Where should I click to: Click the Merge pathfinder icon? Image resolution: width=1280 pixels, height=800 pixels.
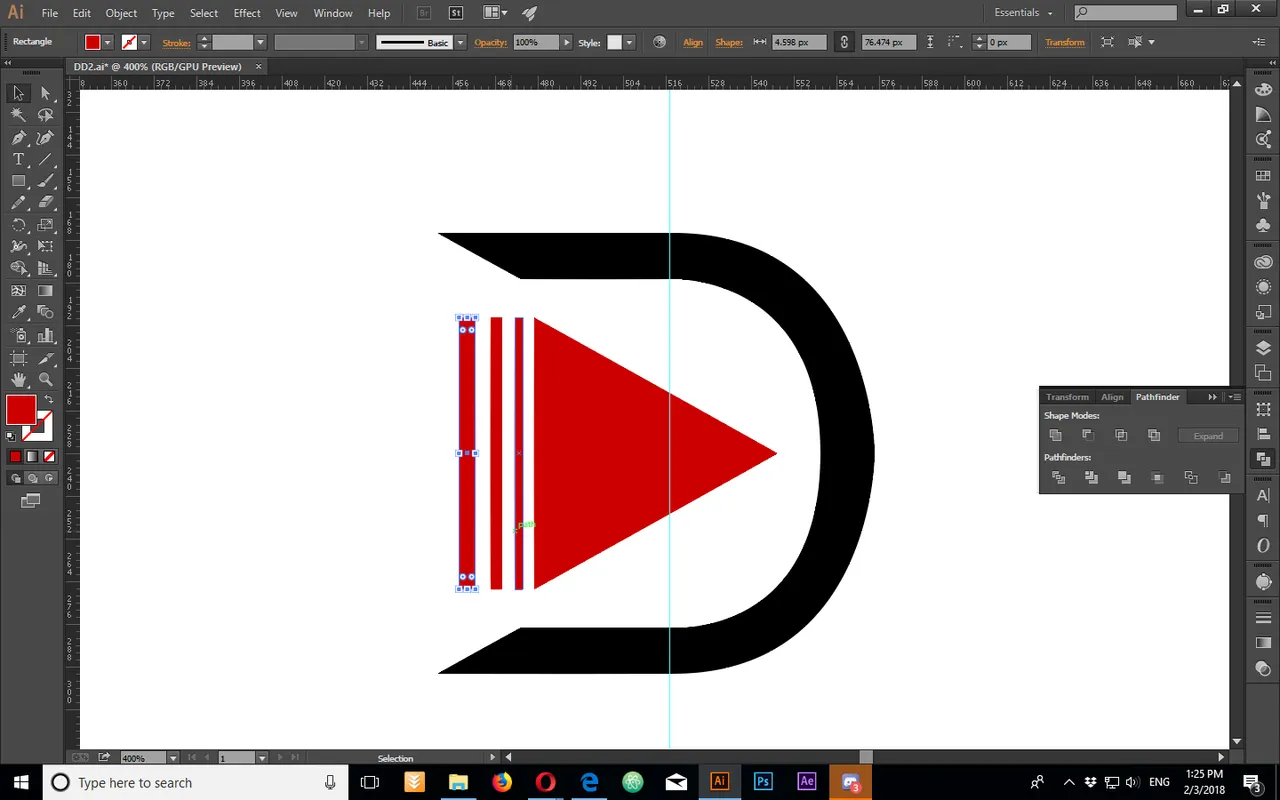1124,478
